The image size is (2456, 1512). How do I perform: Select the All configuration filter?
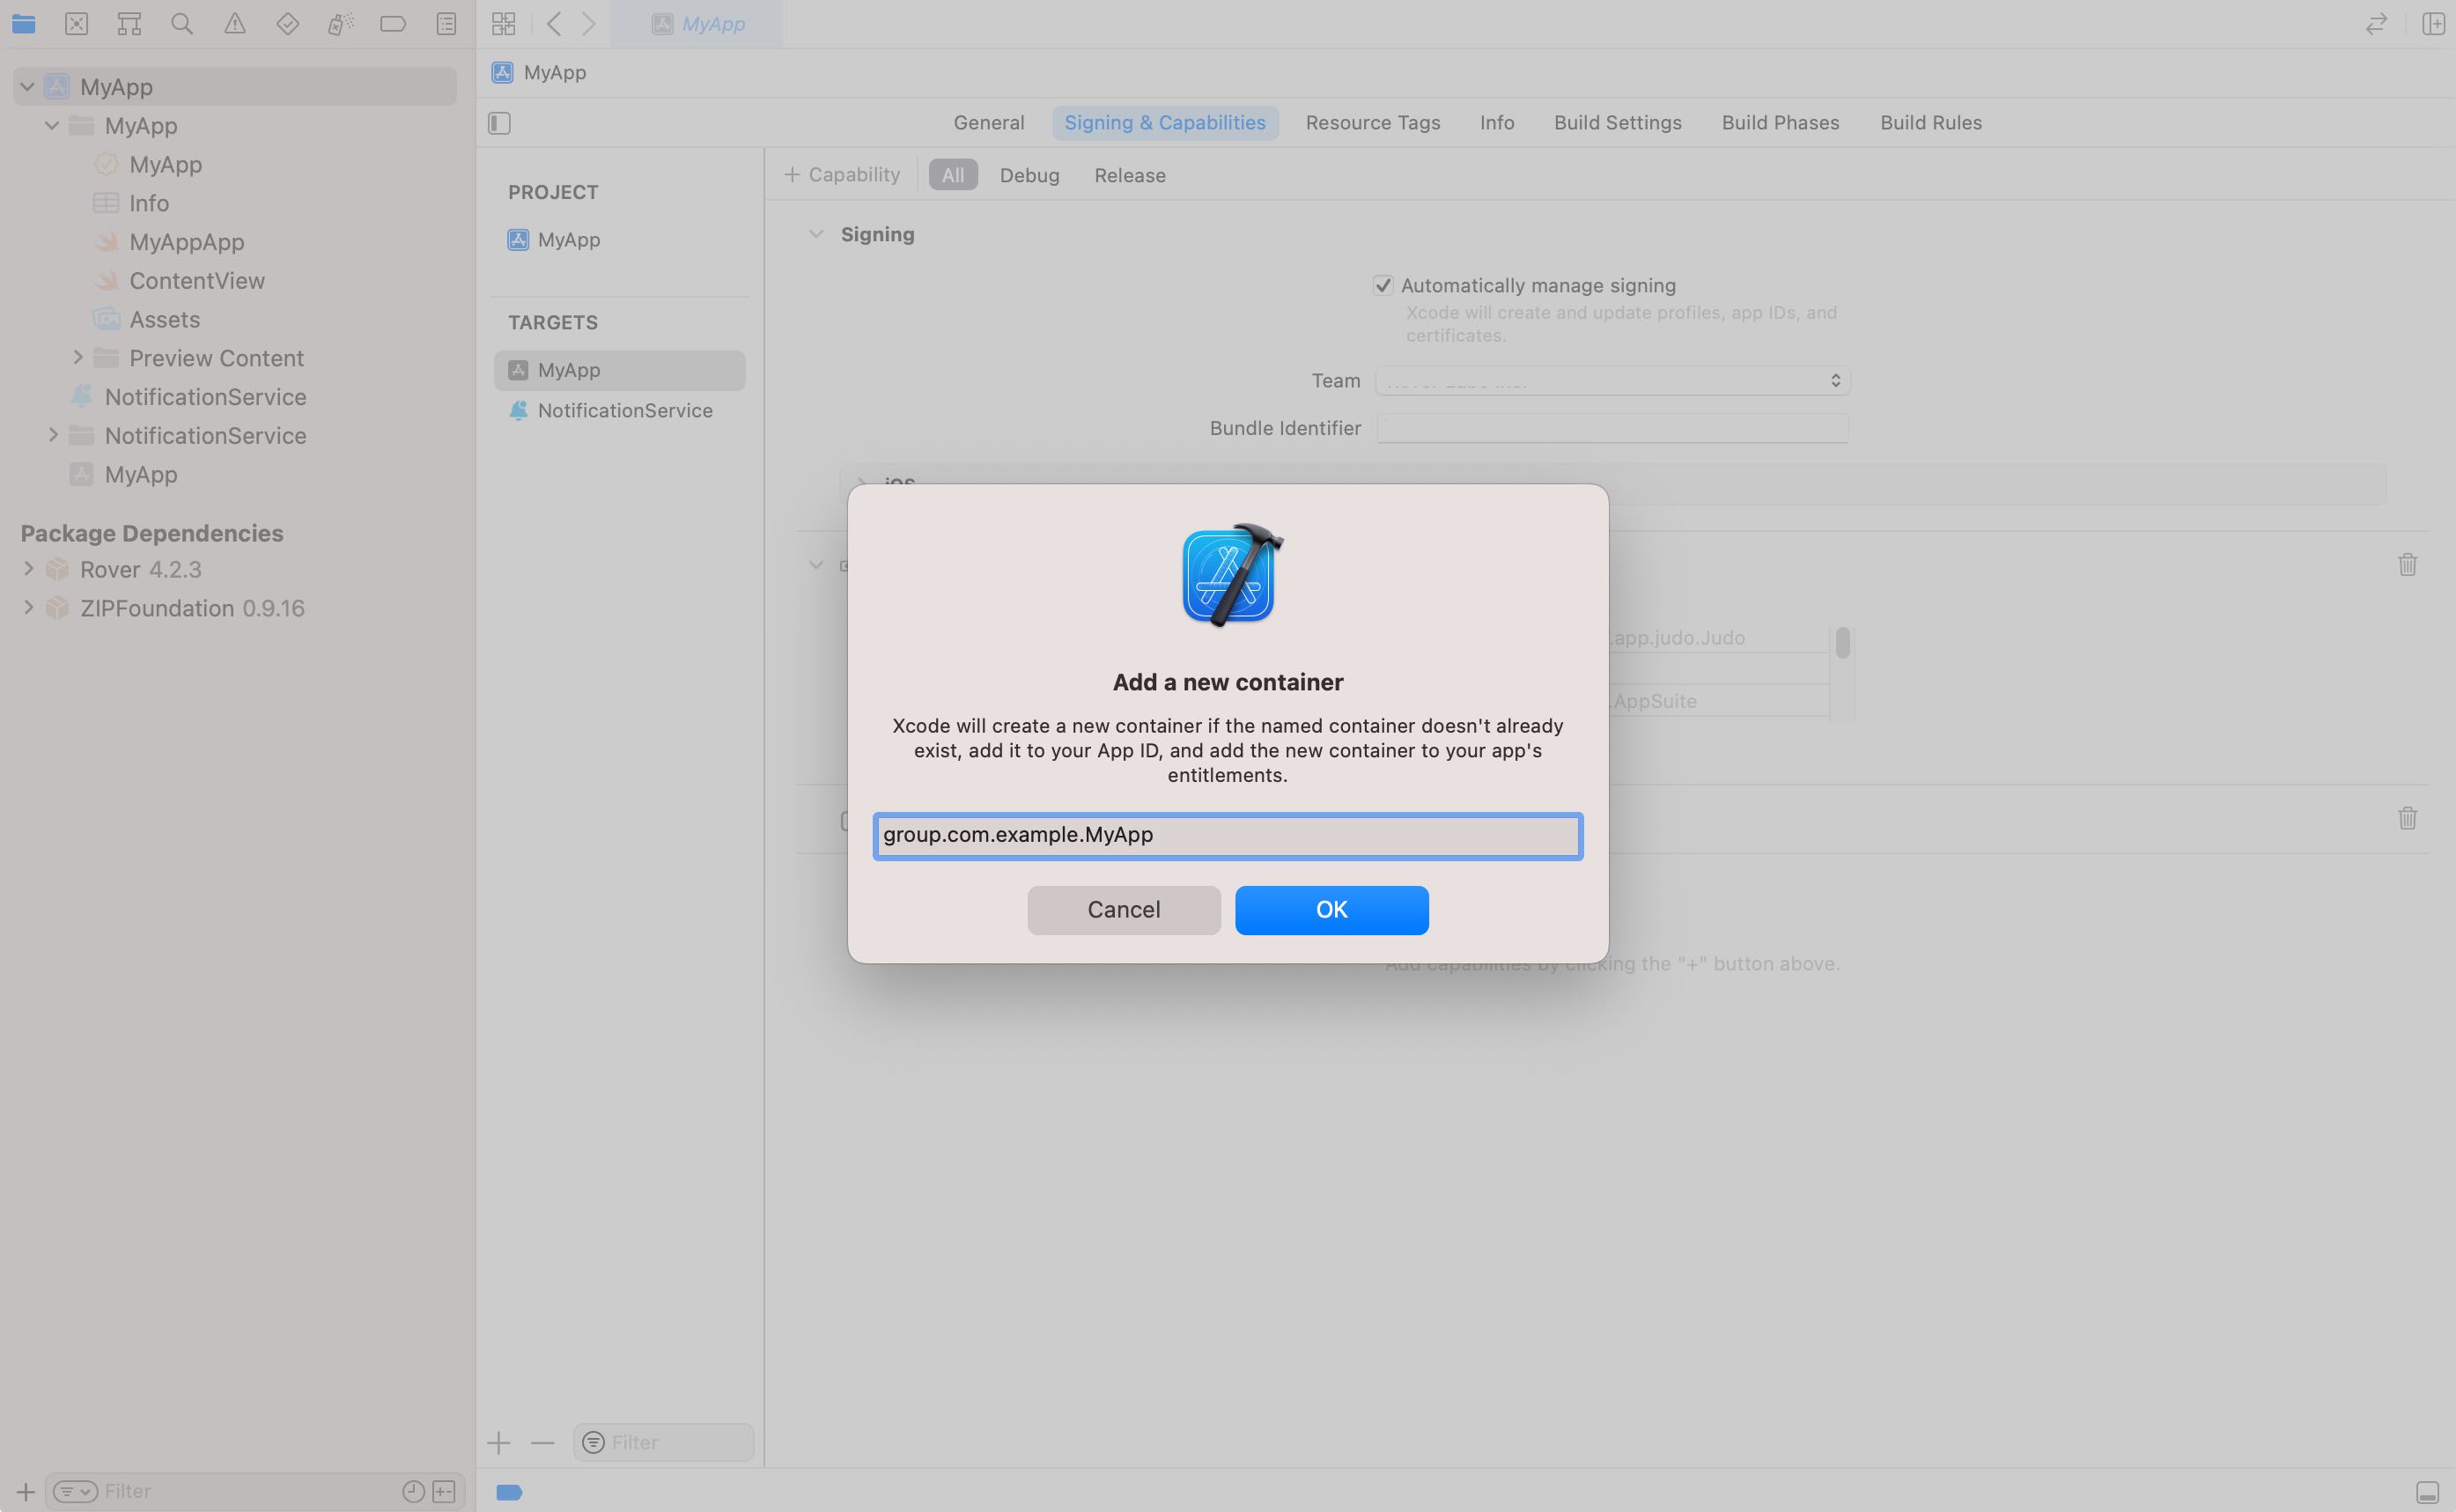point(952,174)
